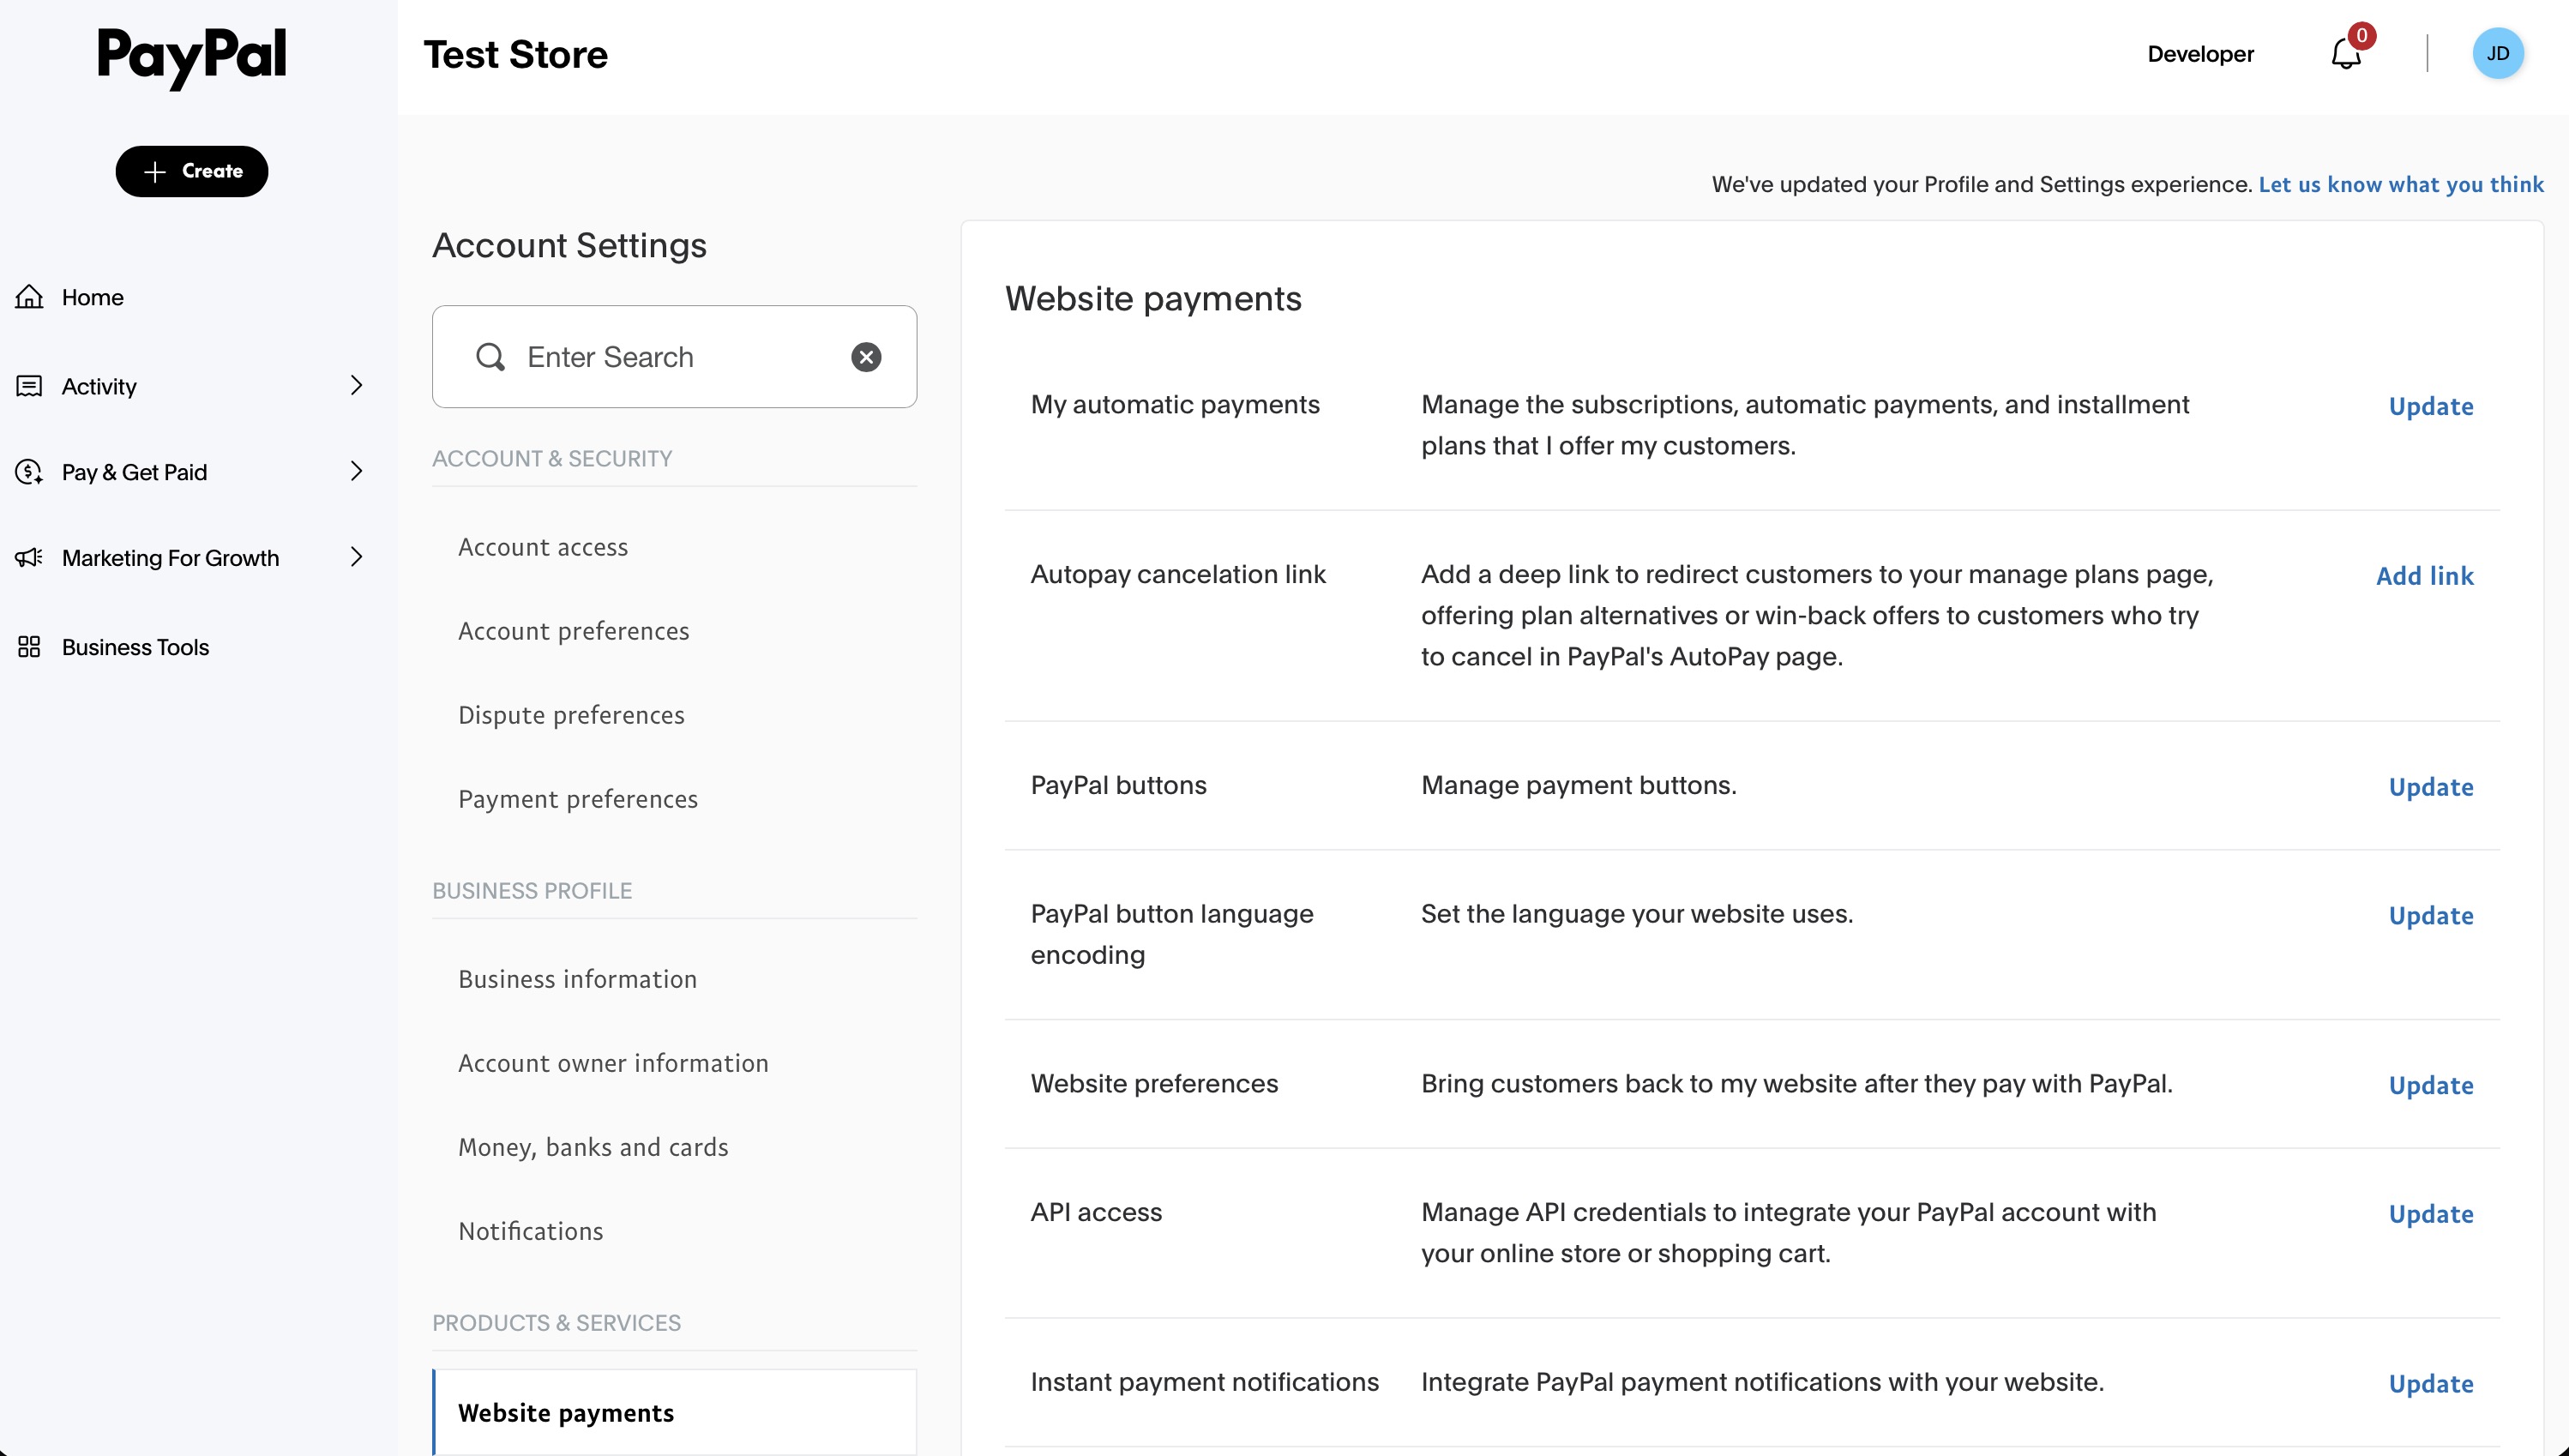
Task: Open the JD profile avatar
Action: [2497, 53]
